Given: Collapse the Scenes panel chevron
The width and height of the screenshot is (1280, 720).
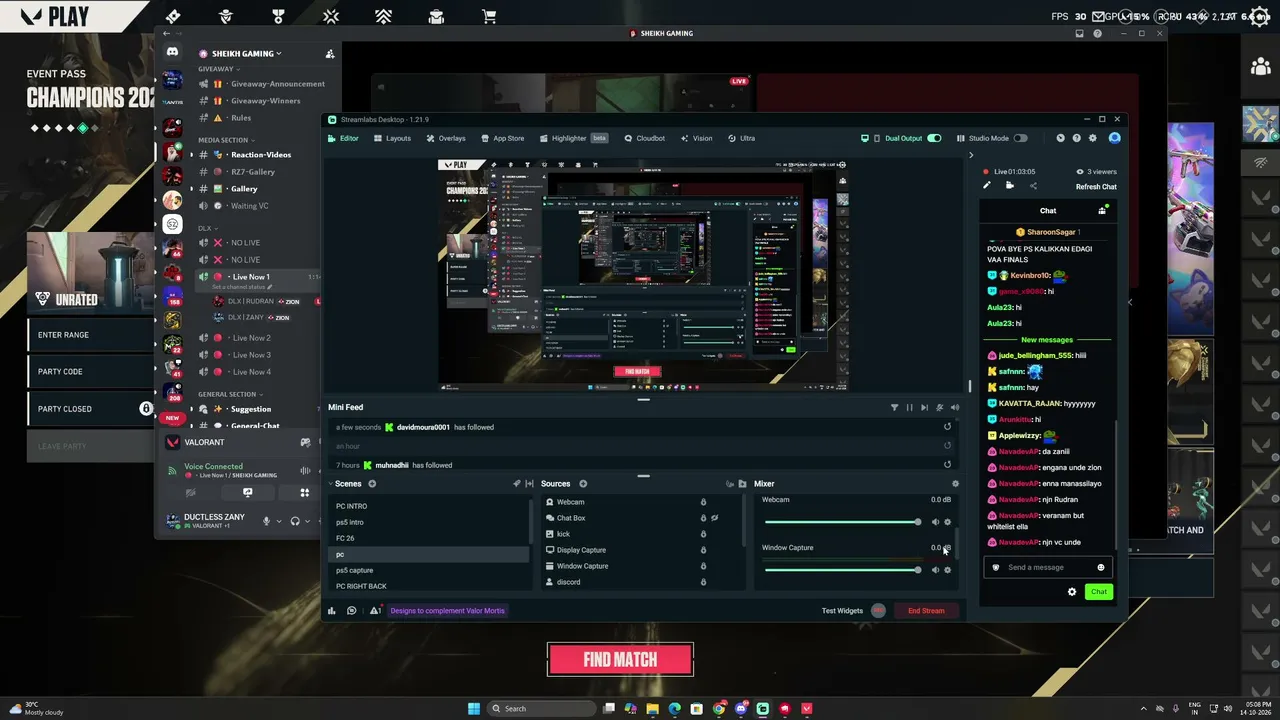Looking at the screenshot, I should point(331,484).
